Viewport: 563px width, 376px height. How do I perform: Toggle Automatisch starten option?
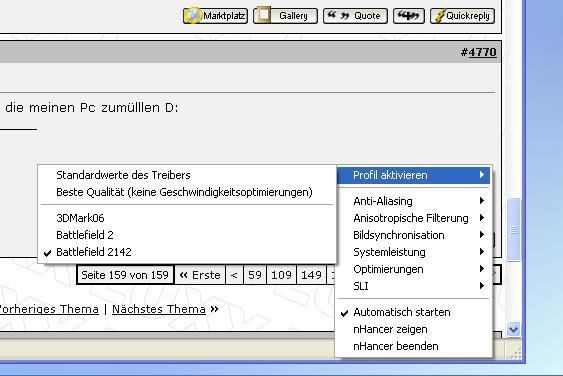coord(413,312)
